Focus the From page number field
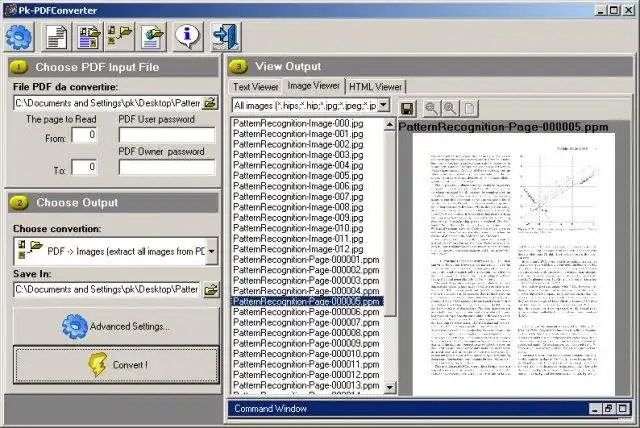The image size is (640, 428). (84, 135)
